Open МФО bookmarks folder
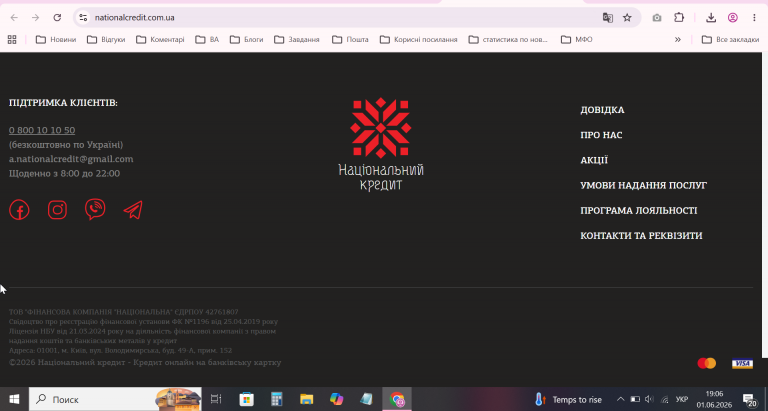The width and height of the screenshot is (768, 411). (x=576, y=40)
